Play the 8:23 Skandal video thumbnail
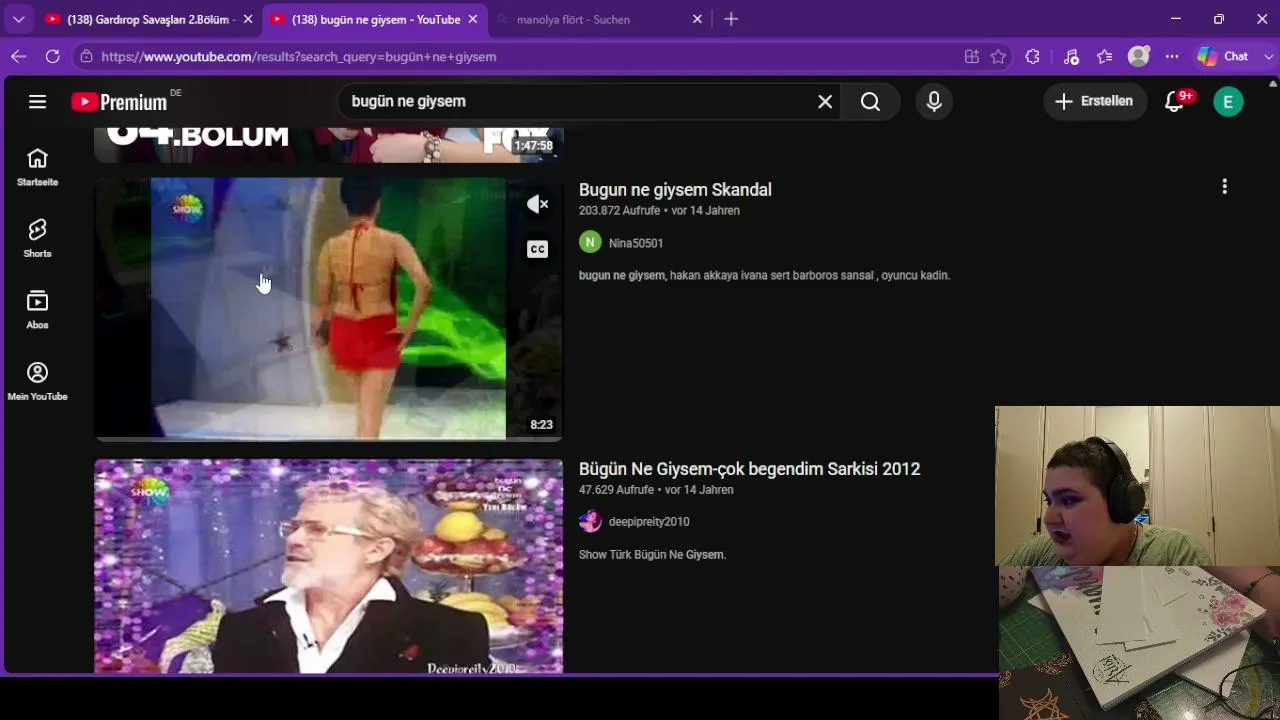Screen dimensions: 1280x720 pyautogui.click(x=329, y=308)
